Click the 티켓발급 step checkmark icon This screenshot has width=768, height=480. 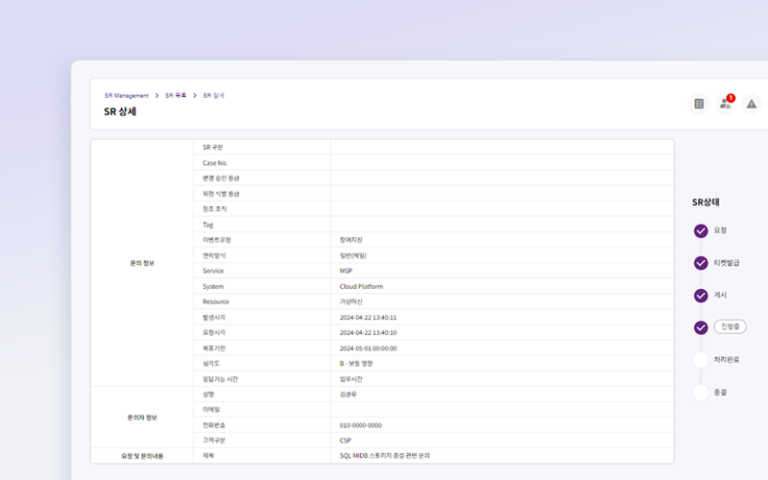(x=701, y=263)
